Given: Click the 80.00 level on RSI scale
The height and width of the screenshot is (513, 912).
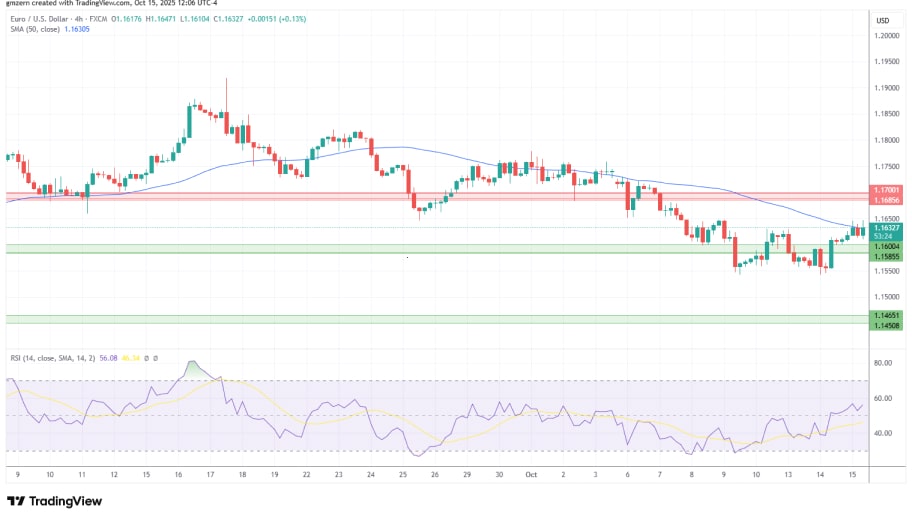Looking at the screenshot, I should coord(883,363).
